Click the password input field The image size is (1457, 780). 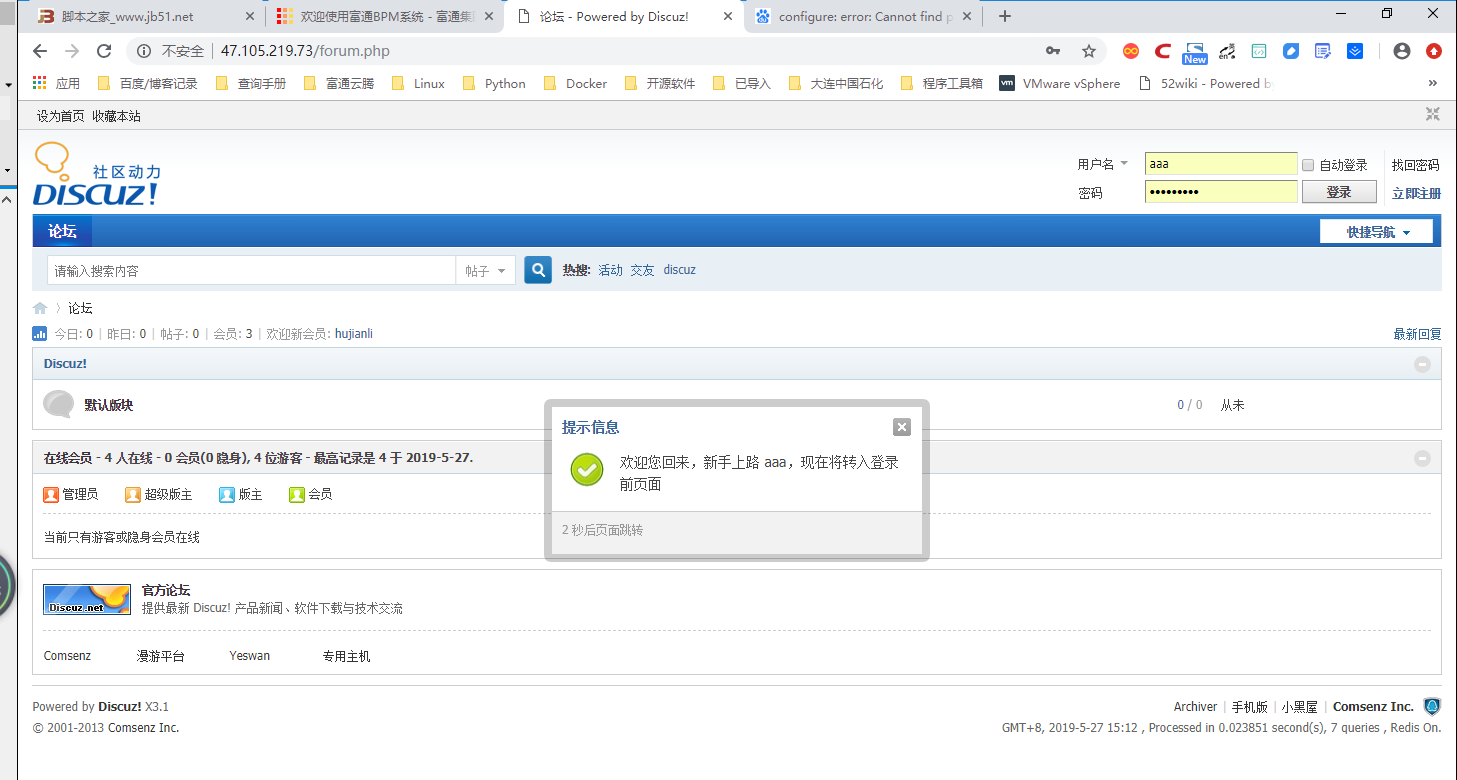tap(1221, 192)
